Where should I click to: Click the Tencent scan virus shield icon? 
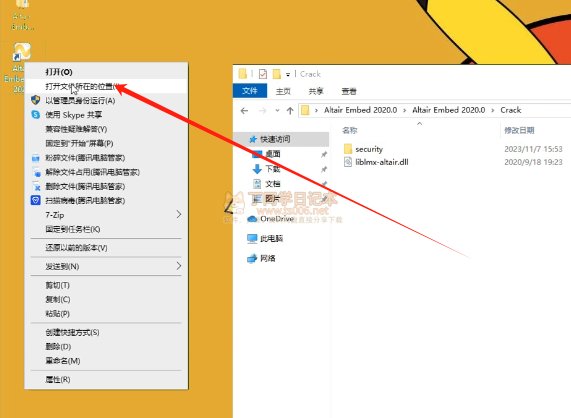pyautogui.click(x=35, y=200)
